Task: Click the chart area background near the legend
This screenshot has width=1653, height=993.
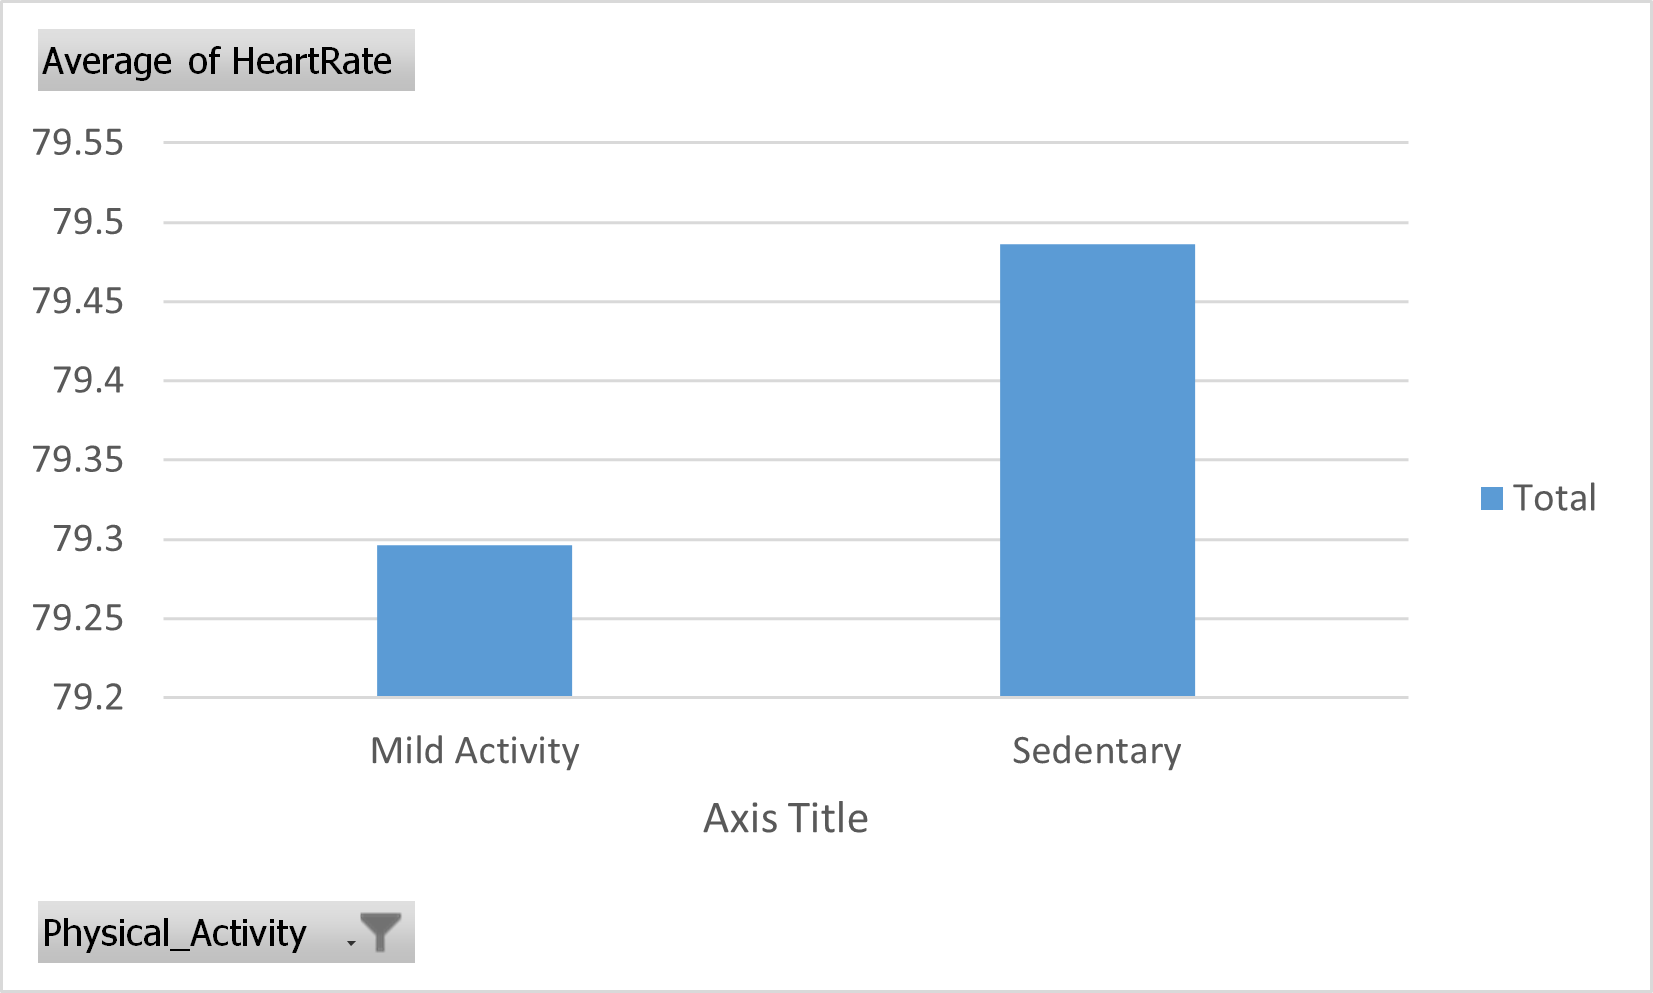Action: 1540,620
